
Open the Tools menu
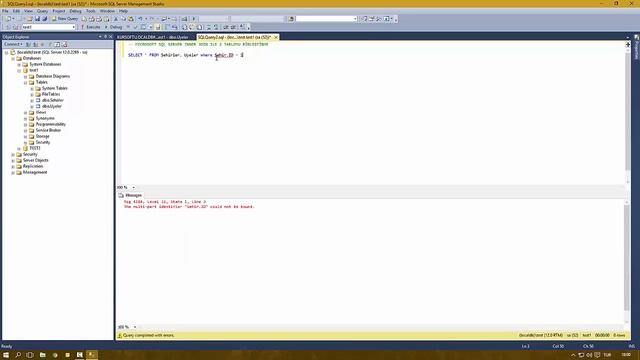click(x=91, y=11)
